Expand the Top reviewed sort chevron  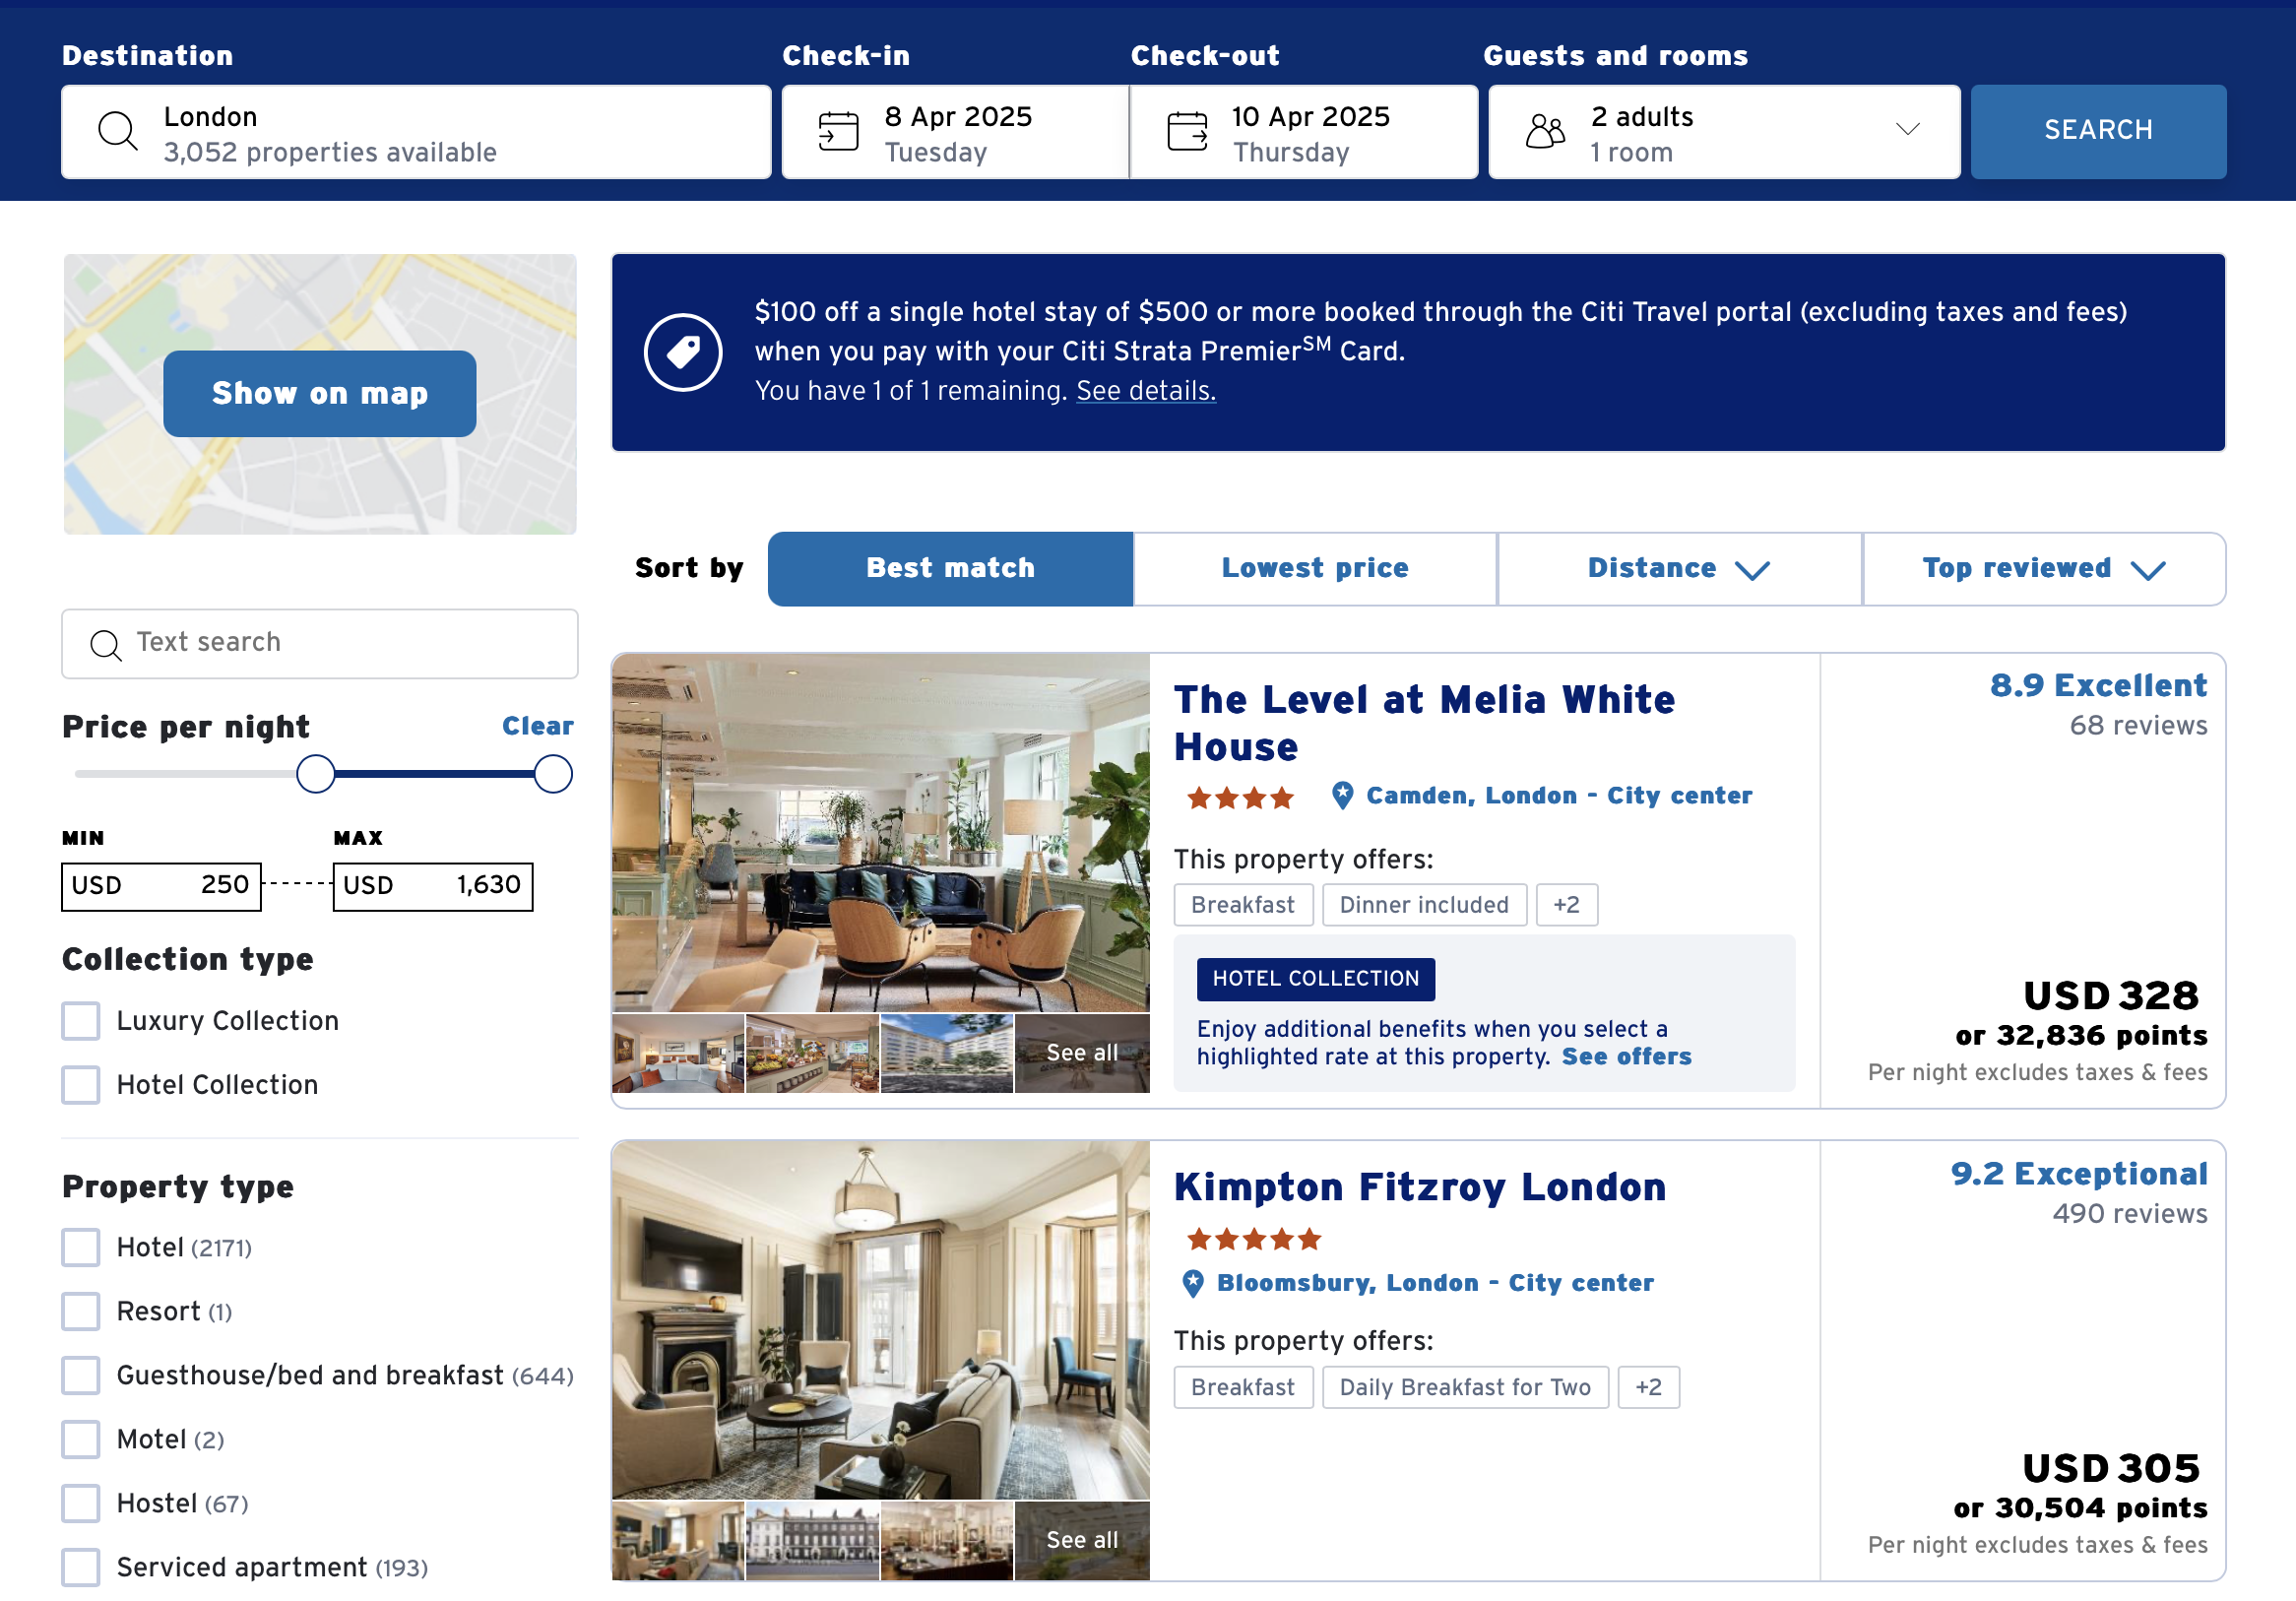pos(2147,570)
